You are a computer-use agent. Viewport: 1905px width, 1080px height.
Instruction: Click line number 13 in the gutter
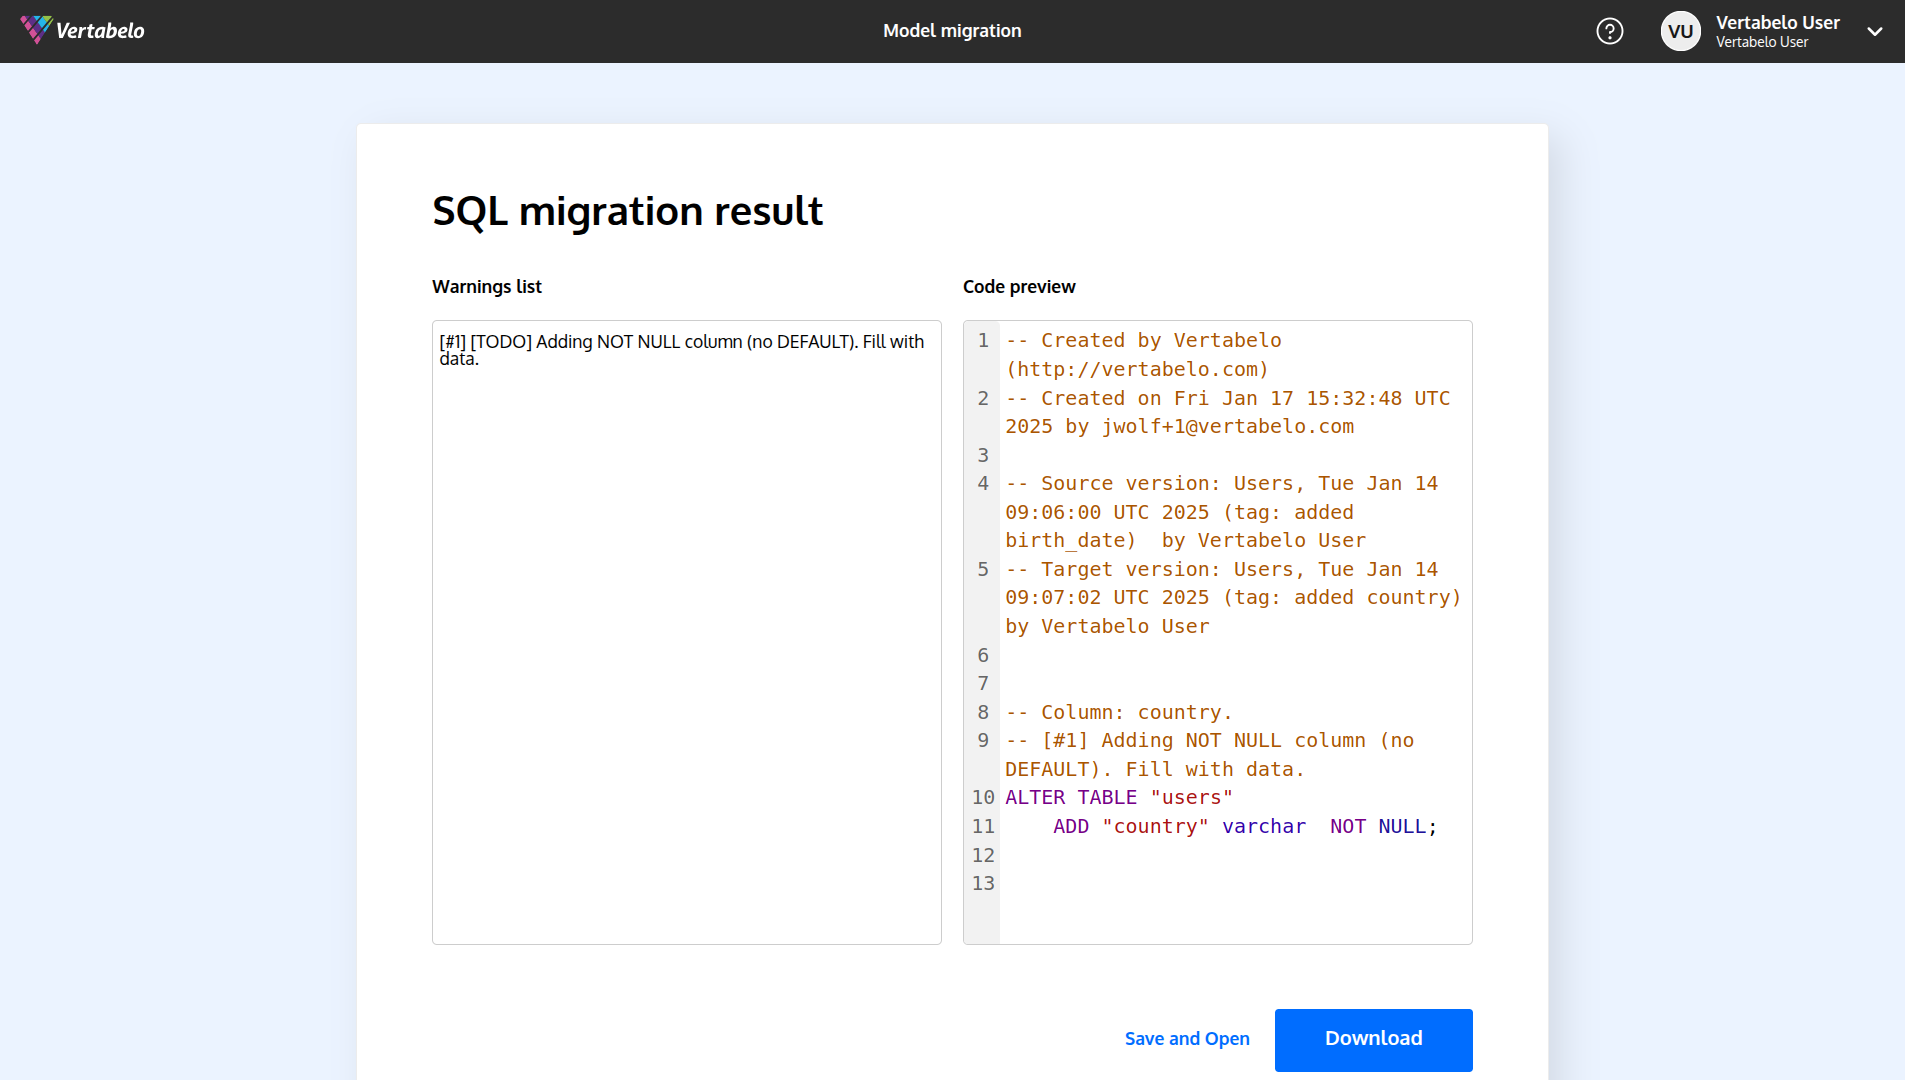[983, 884]
